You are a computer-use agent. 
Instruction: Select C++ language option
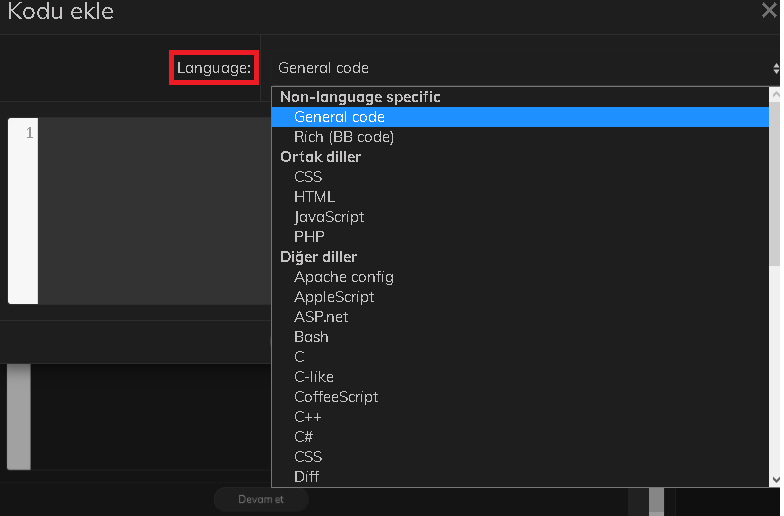(307, 417)
